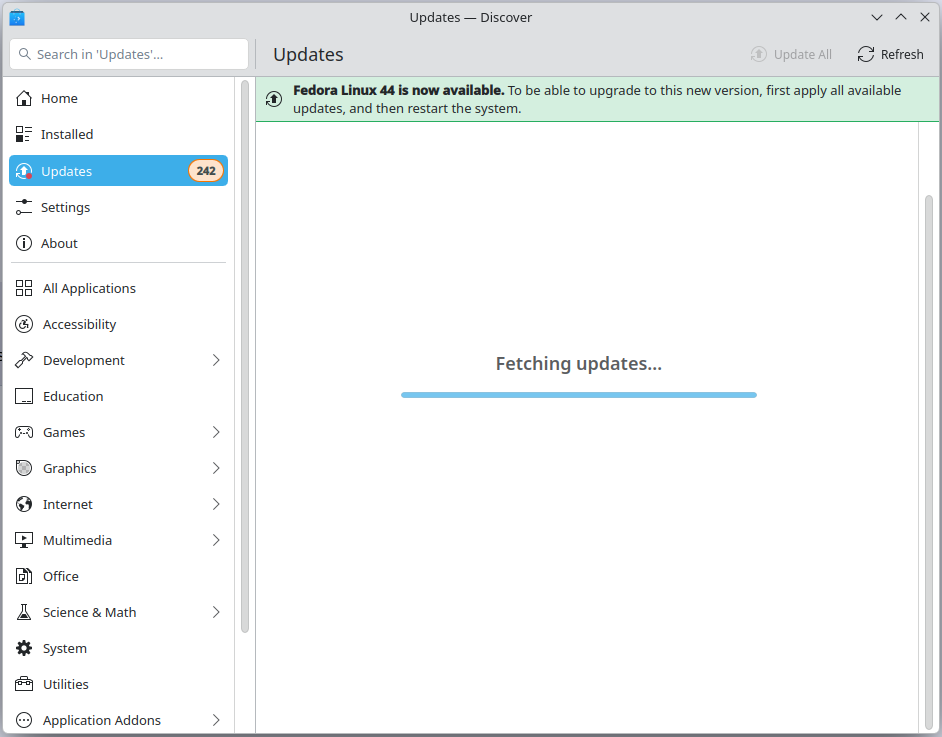942x737 pixels.
Task: Open the Home page label
Action: click(x=59, y=99)
